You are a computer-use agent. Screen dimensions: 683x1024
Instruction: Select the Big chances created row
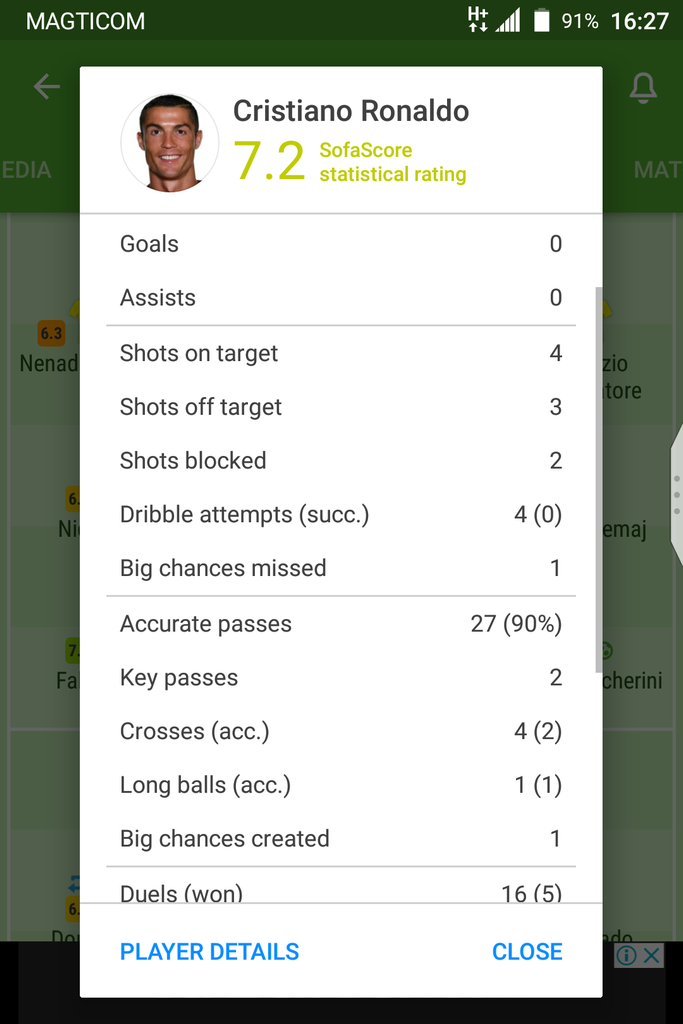(x=340, y=839)
